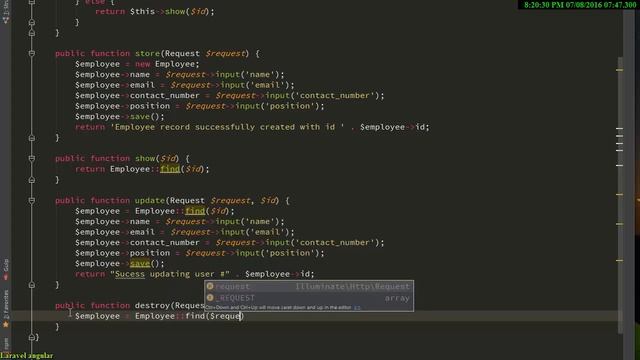
Task: Select the '_REQUEST' array completion suggestion
Action: click(x=309, y=298)
